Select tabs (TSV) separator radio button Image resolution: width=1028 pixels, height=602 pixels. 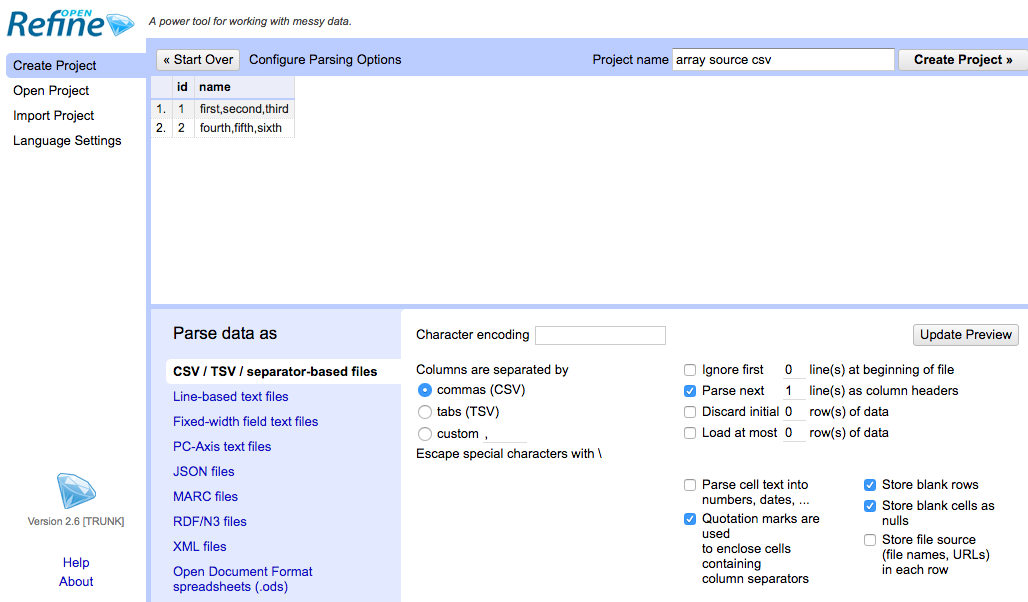425,412
